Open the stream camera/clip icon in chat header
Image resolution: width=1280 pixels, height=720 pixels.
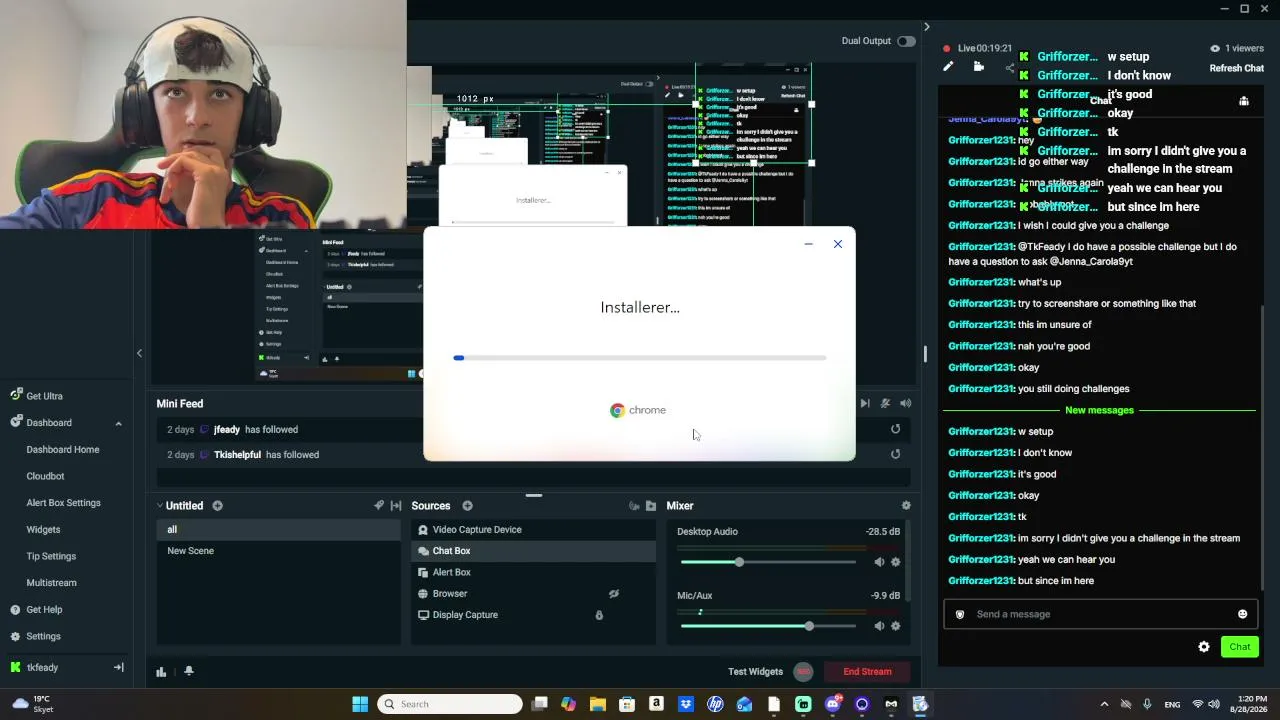click(x=979, y=67)
